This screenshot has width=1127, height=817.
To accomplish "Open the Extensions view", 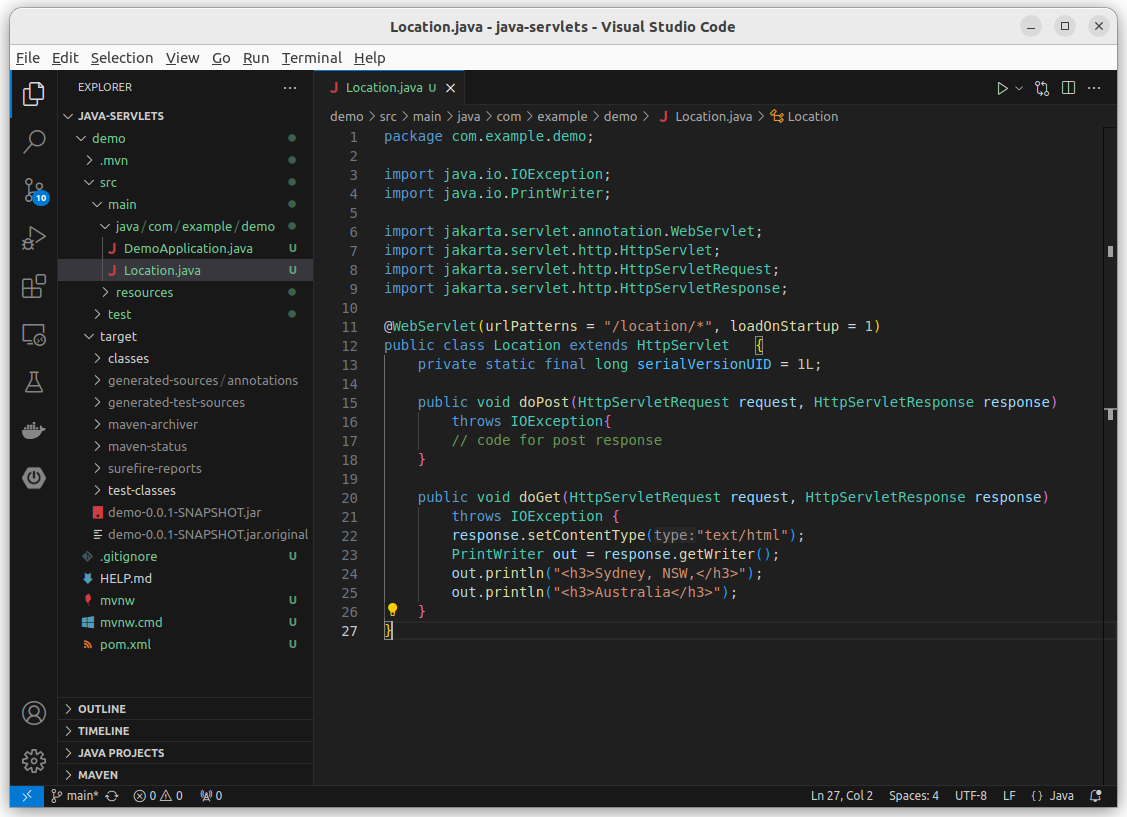I will [x=34, y=286].
